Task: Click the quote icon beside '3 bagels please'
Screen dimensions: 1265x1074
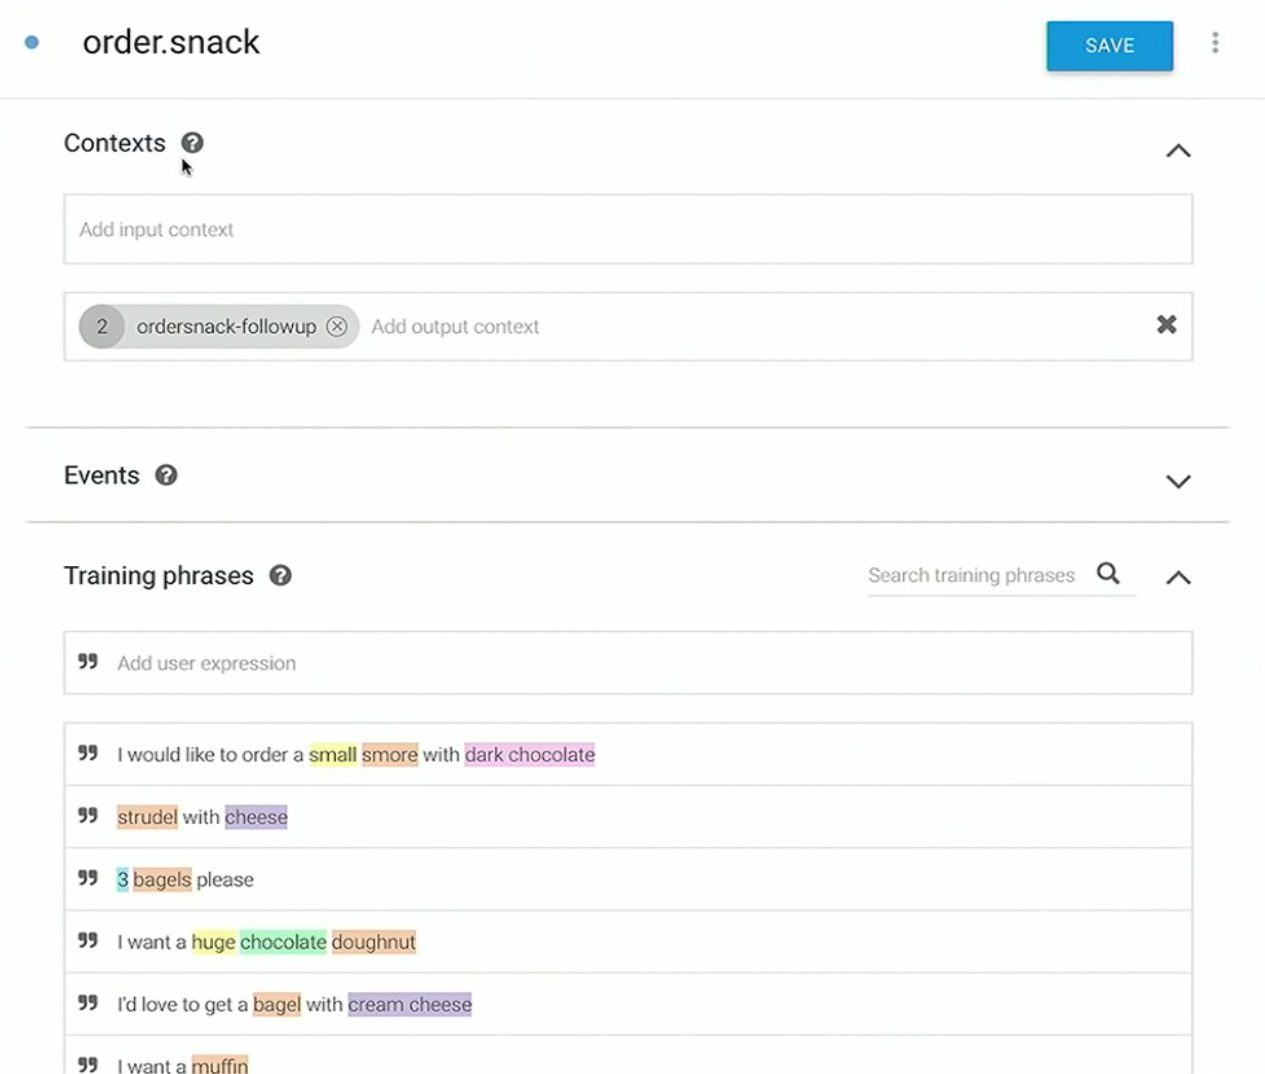Action: 88,878
